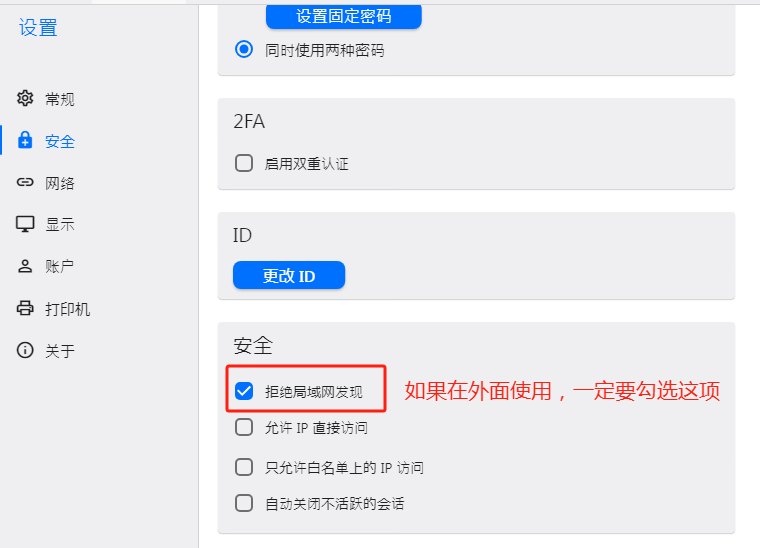Click the info icon beside 关于
The height and width of the screenshot is (548, 760).
click(x=26, y=351)
